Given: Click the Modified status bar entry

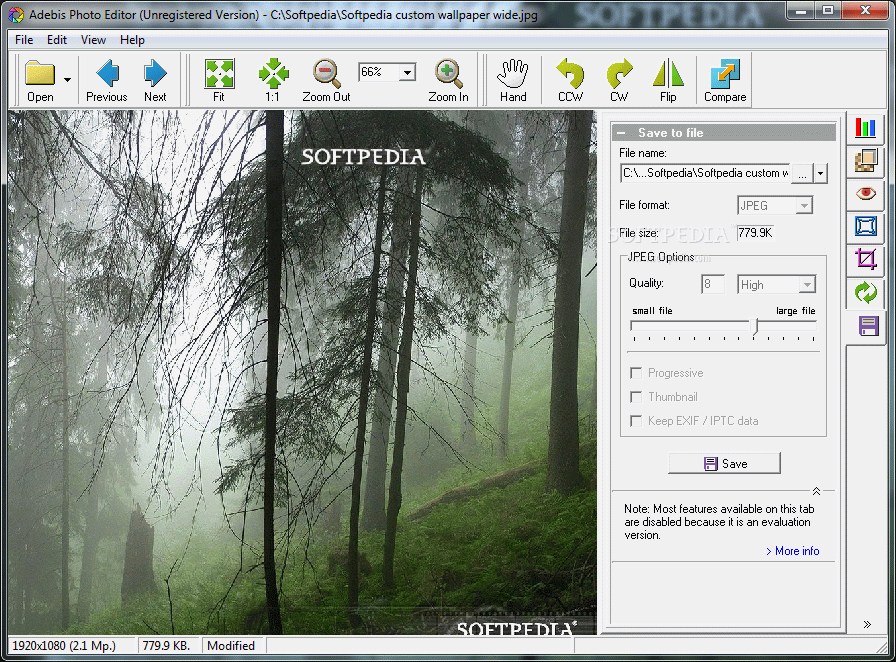Looking at the screenshot, I should coord(231,645).
